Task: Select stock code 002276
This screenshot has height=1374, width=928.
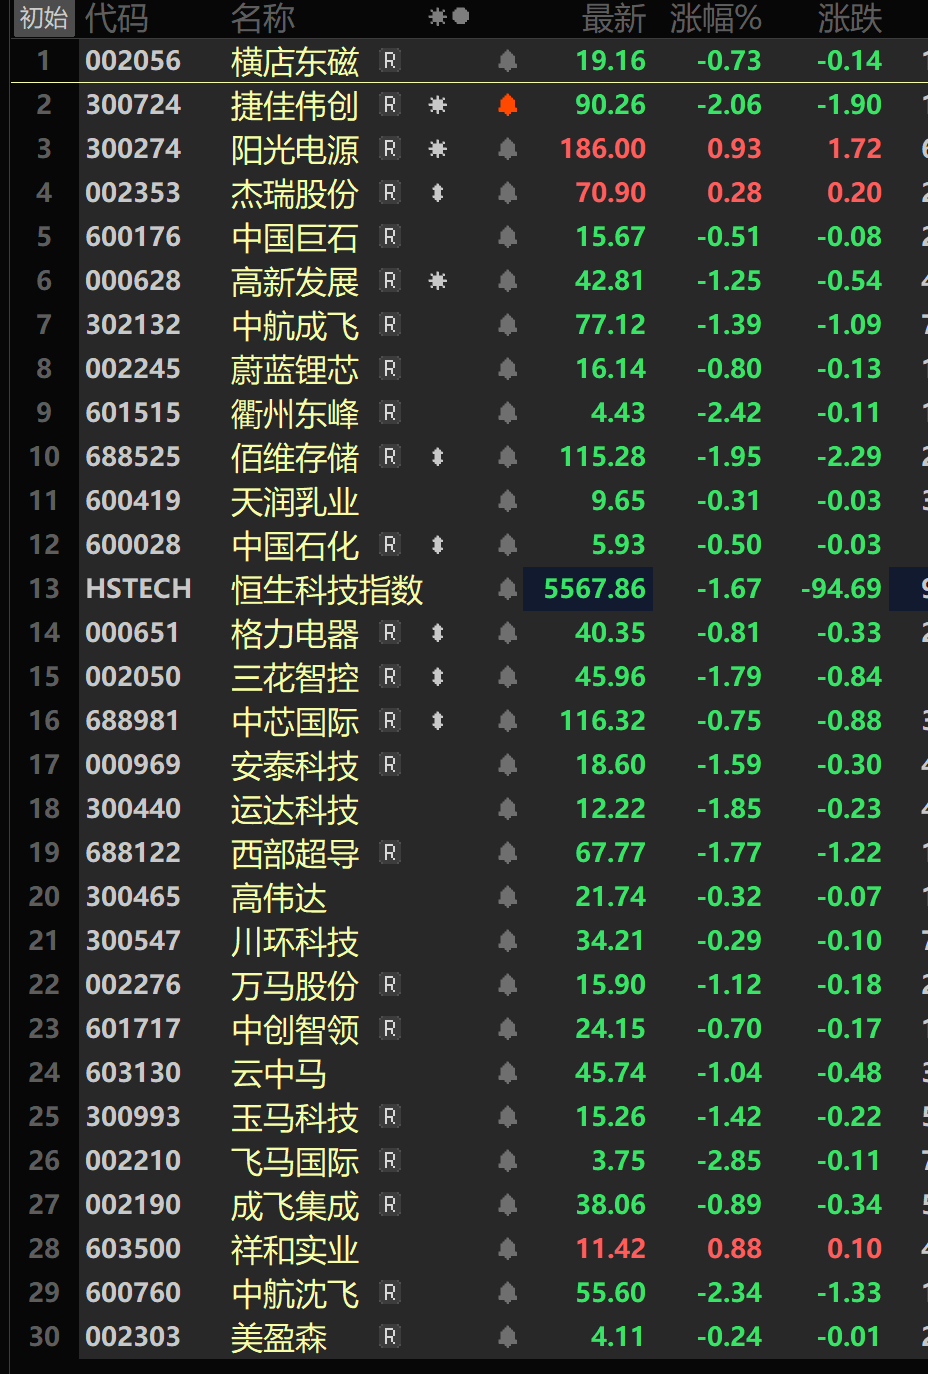Action: 133,985
